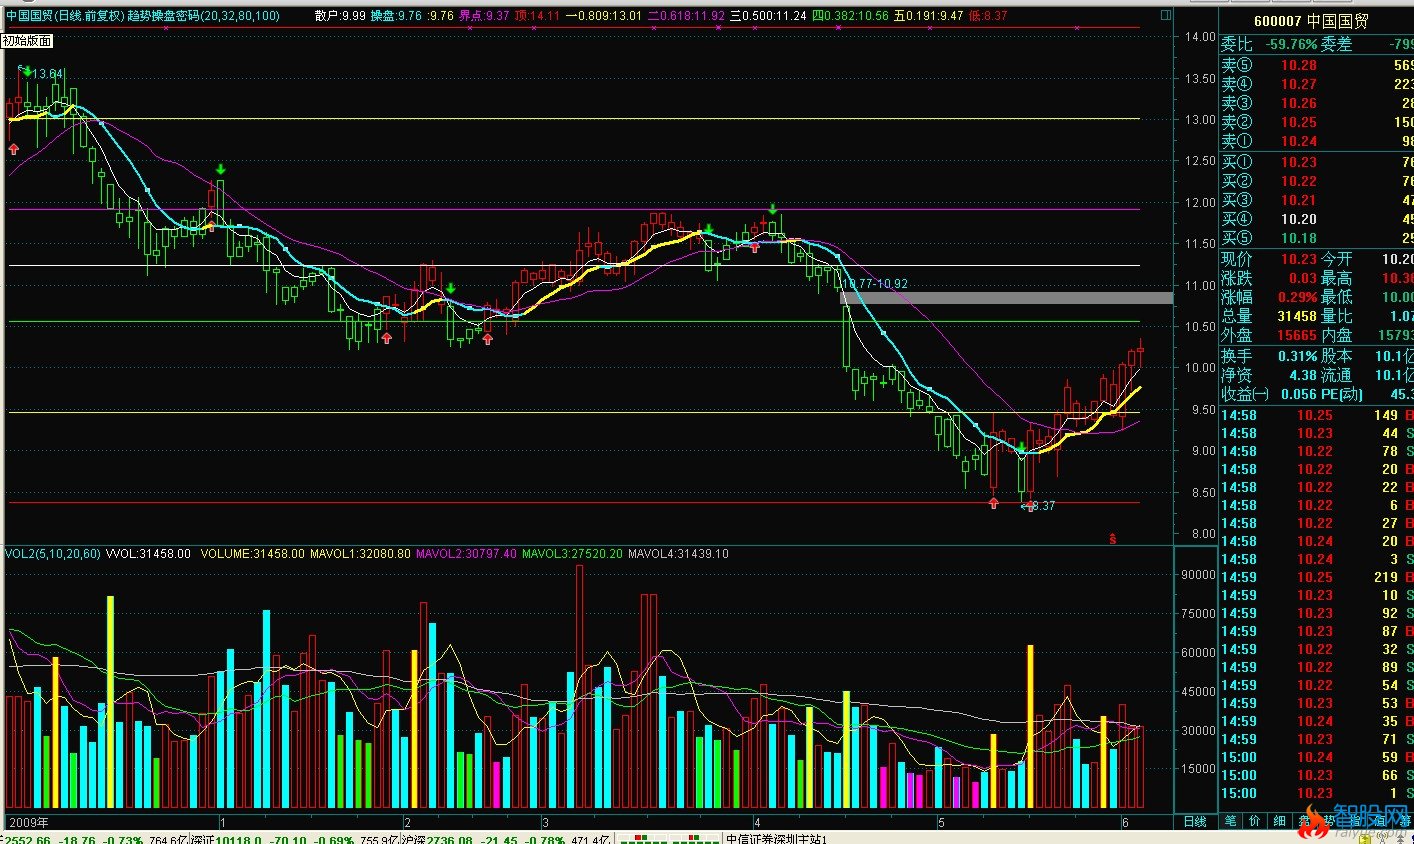Select the 卖① 10.24 ask row
The height and width of the screenshot is (844, 1414).
(1317, 141)
